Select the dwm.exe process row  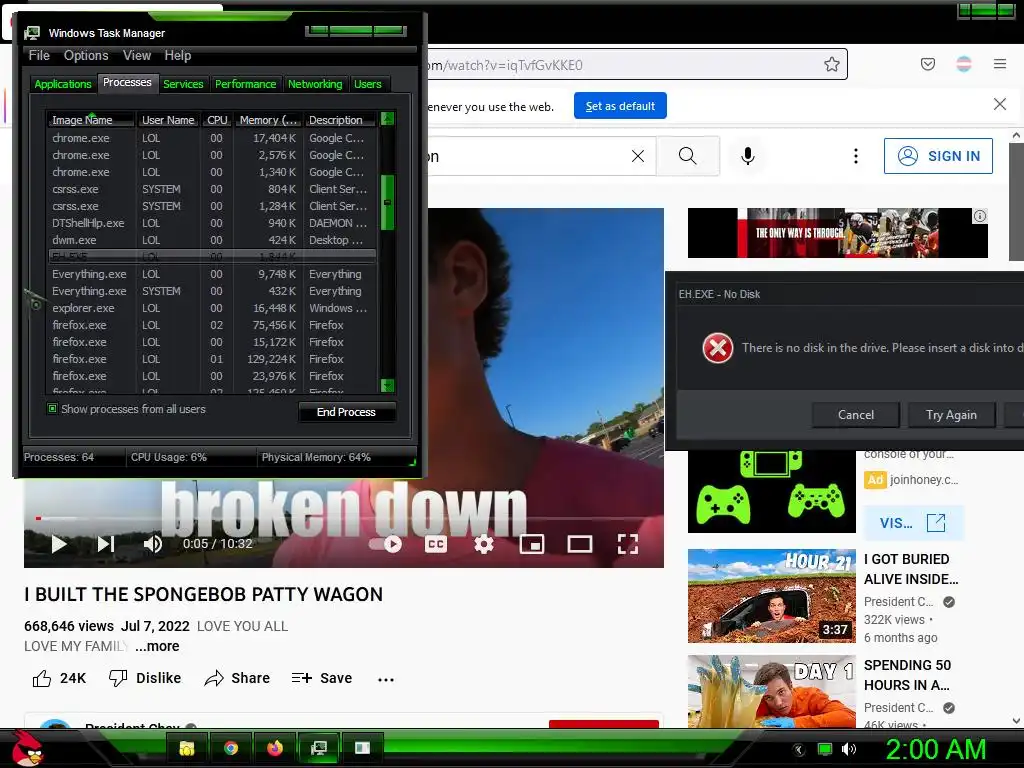(212, 240)
